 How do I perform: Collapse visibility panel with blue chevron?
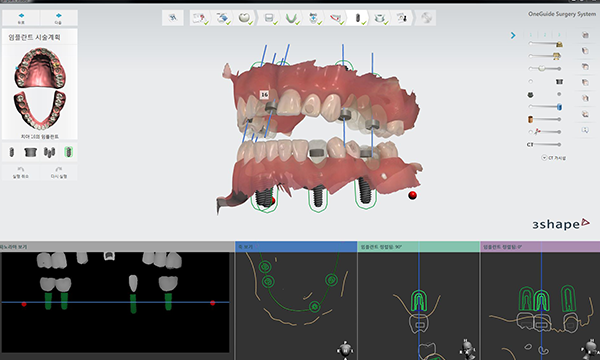point(513,35)
